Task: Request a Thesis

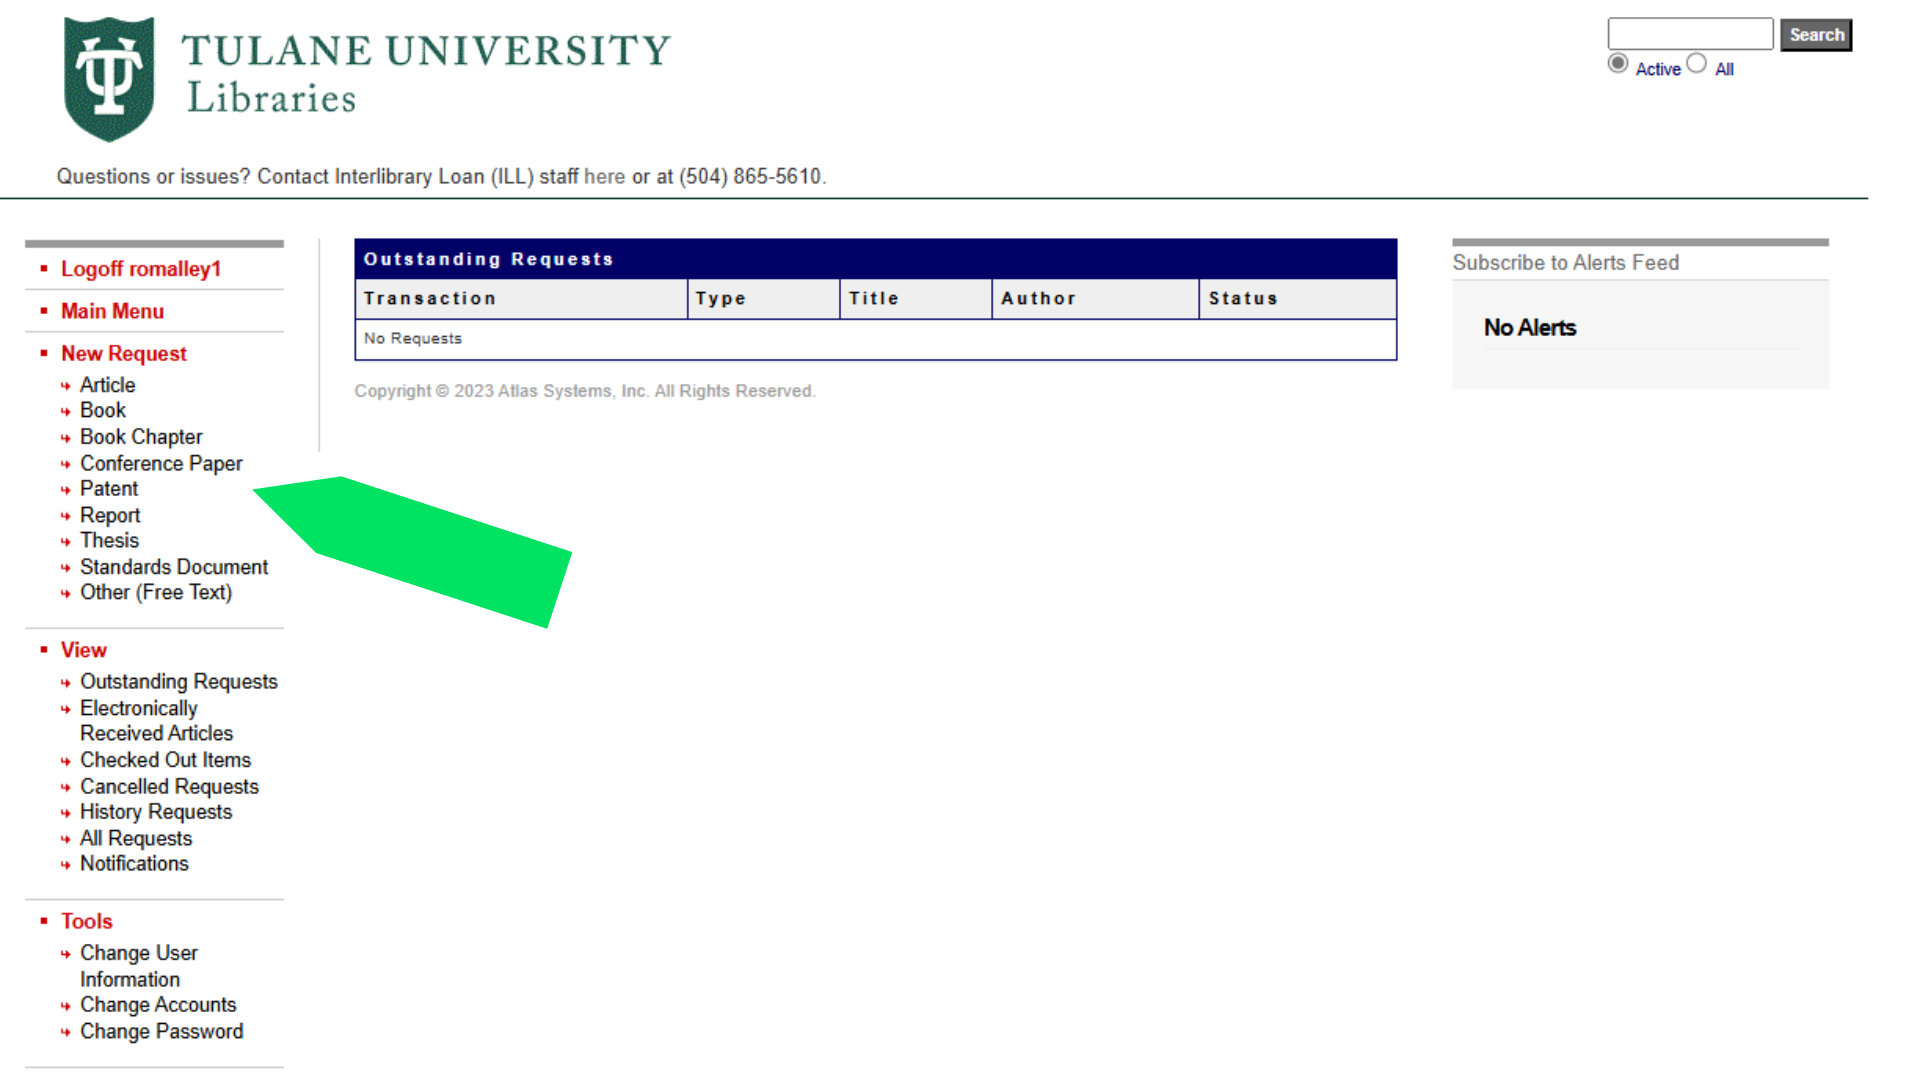Action: [x=109, y=540]
